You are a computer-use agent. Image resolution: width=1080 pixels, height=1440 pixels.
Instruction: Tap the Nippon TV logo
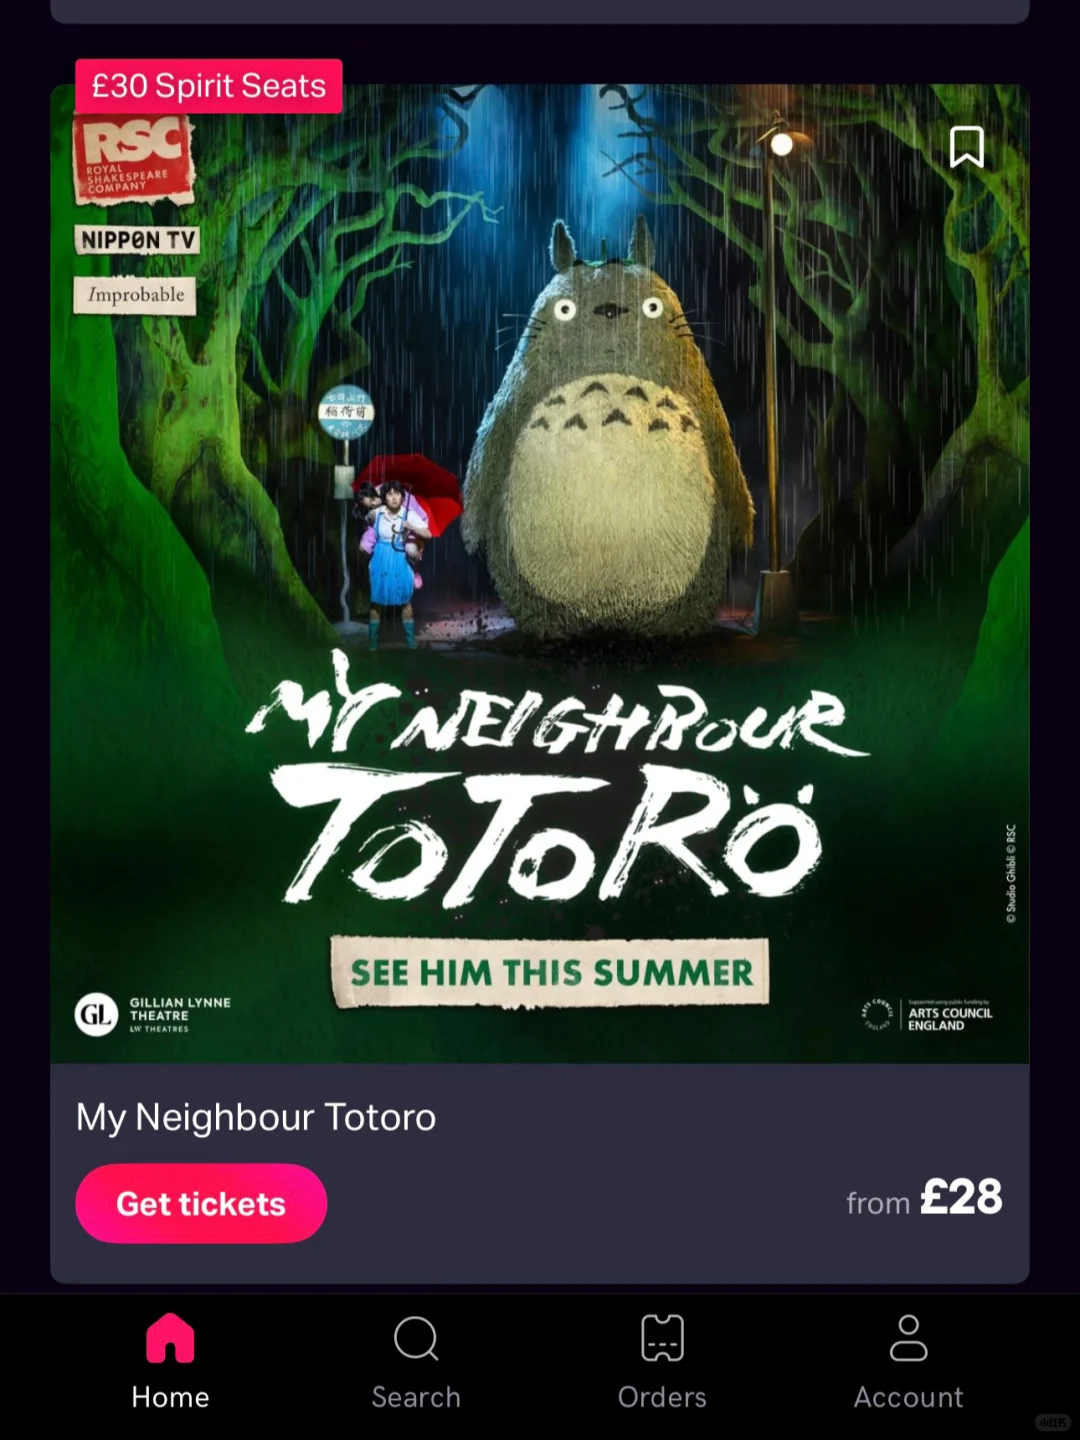click(137, 240)
